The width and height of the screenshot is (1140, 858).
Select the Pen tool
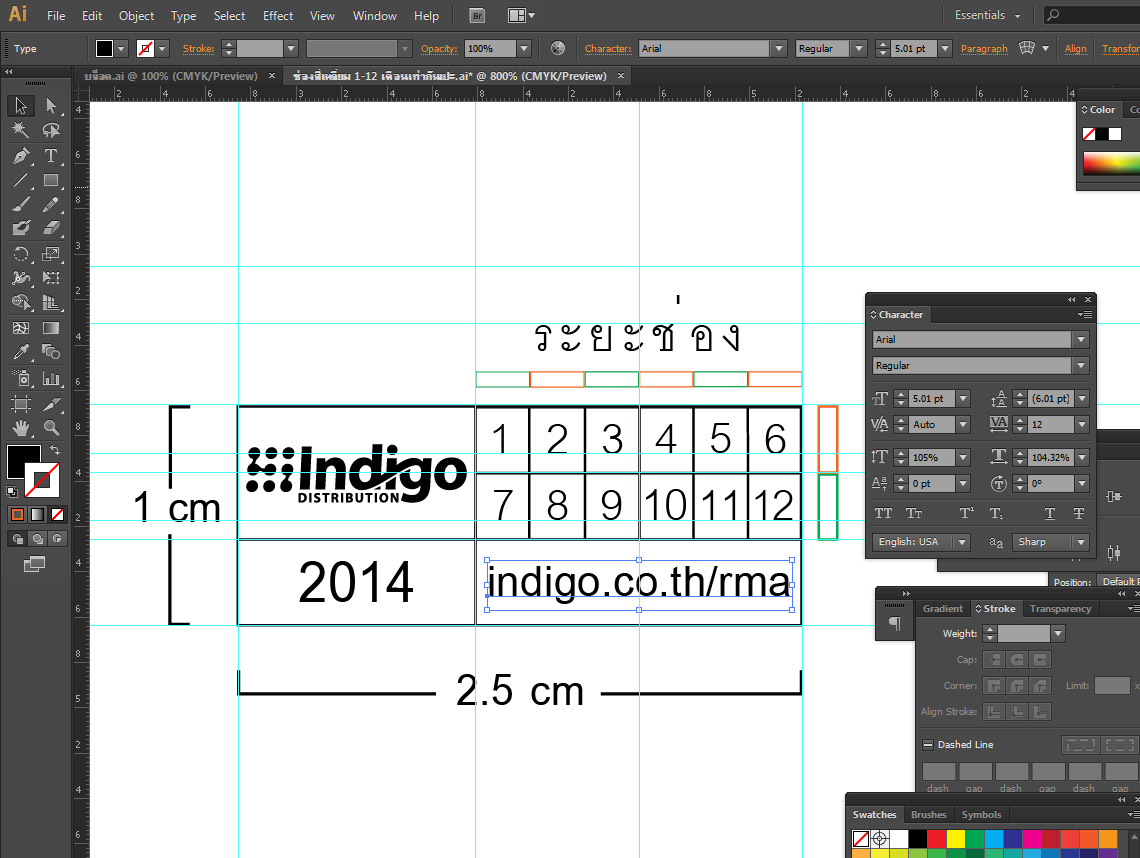click(x=20, y=156)
